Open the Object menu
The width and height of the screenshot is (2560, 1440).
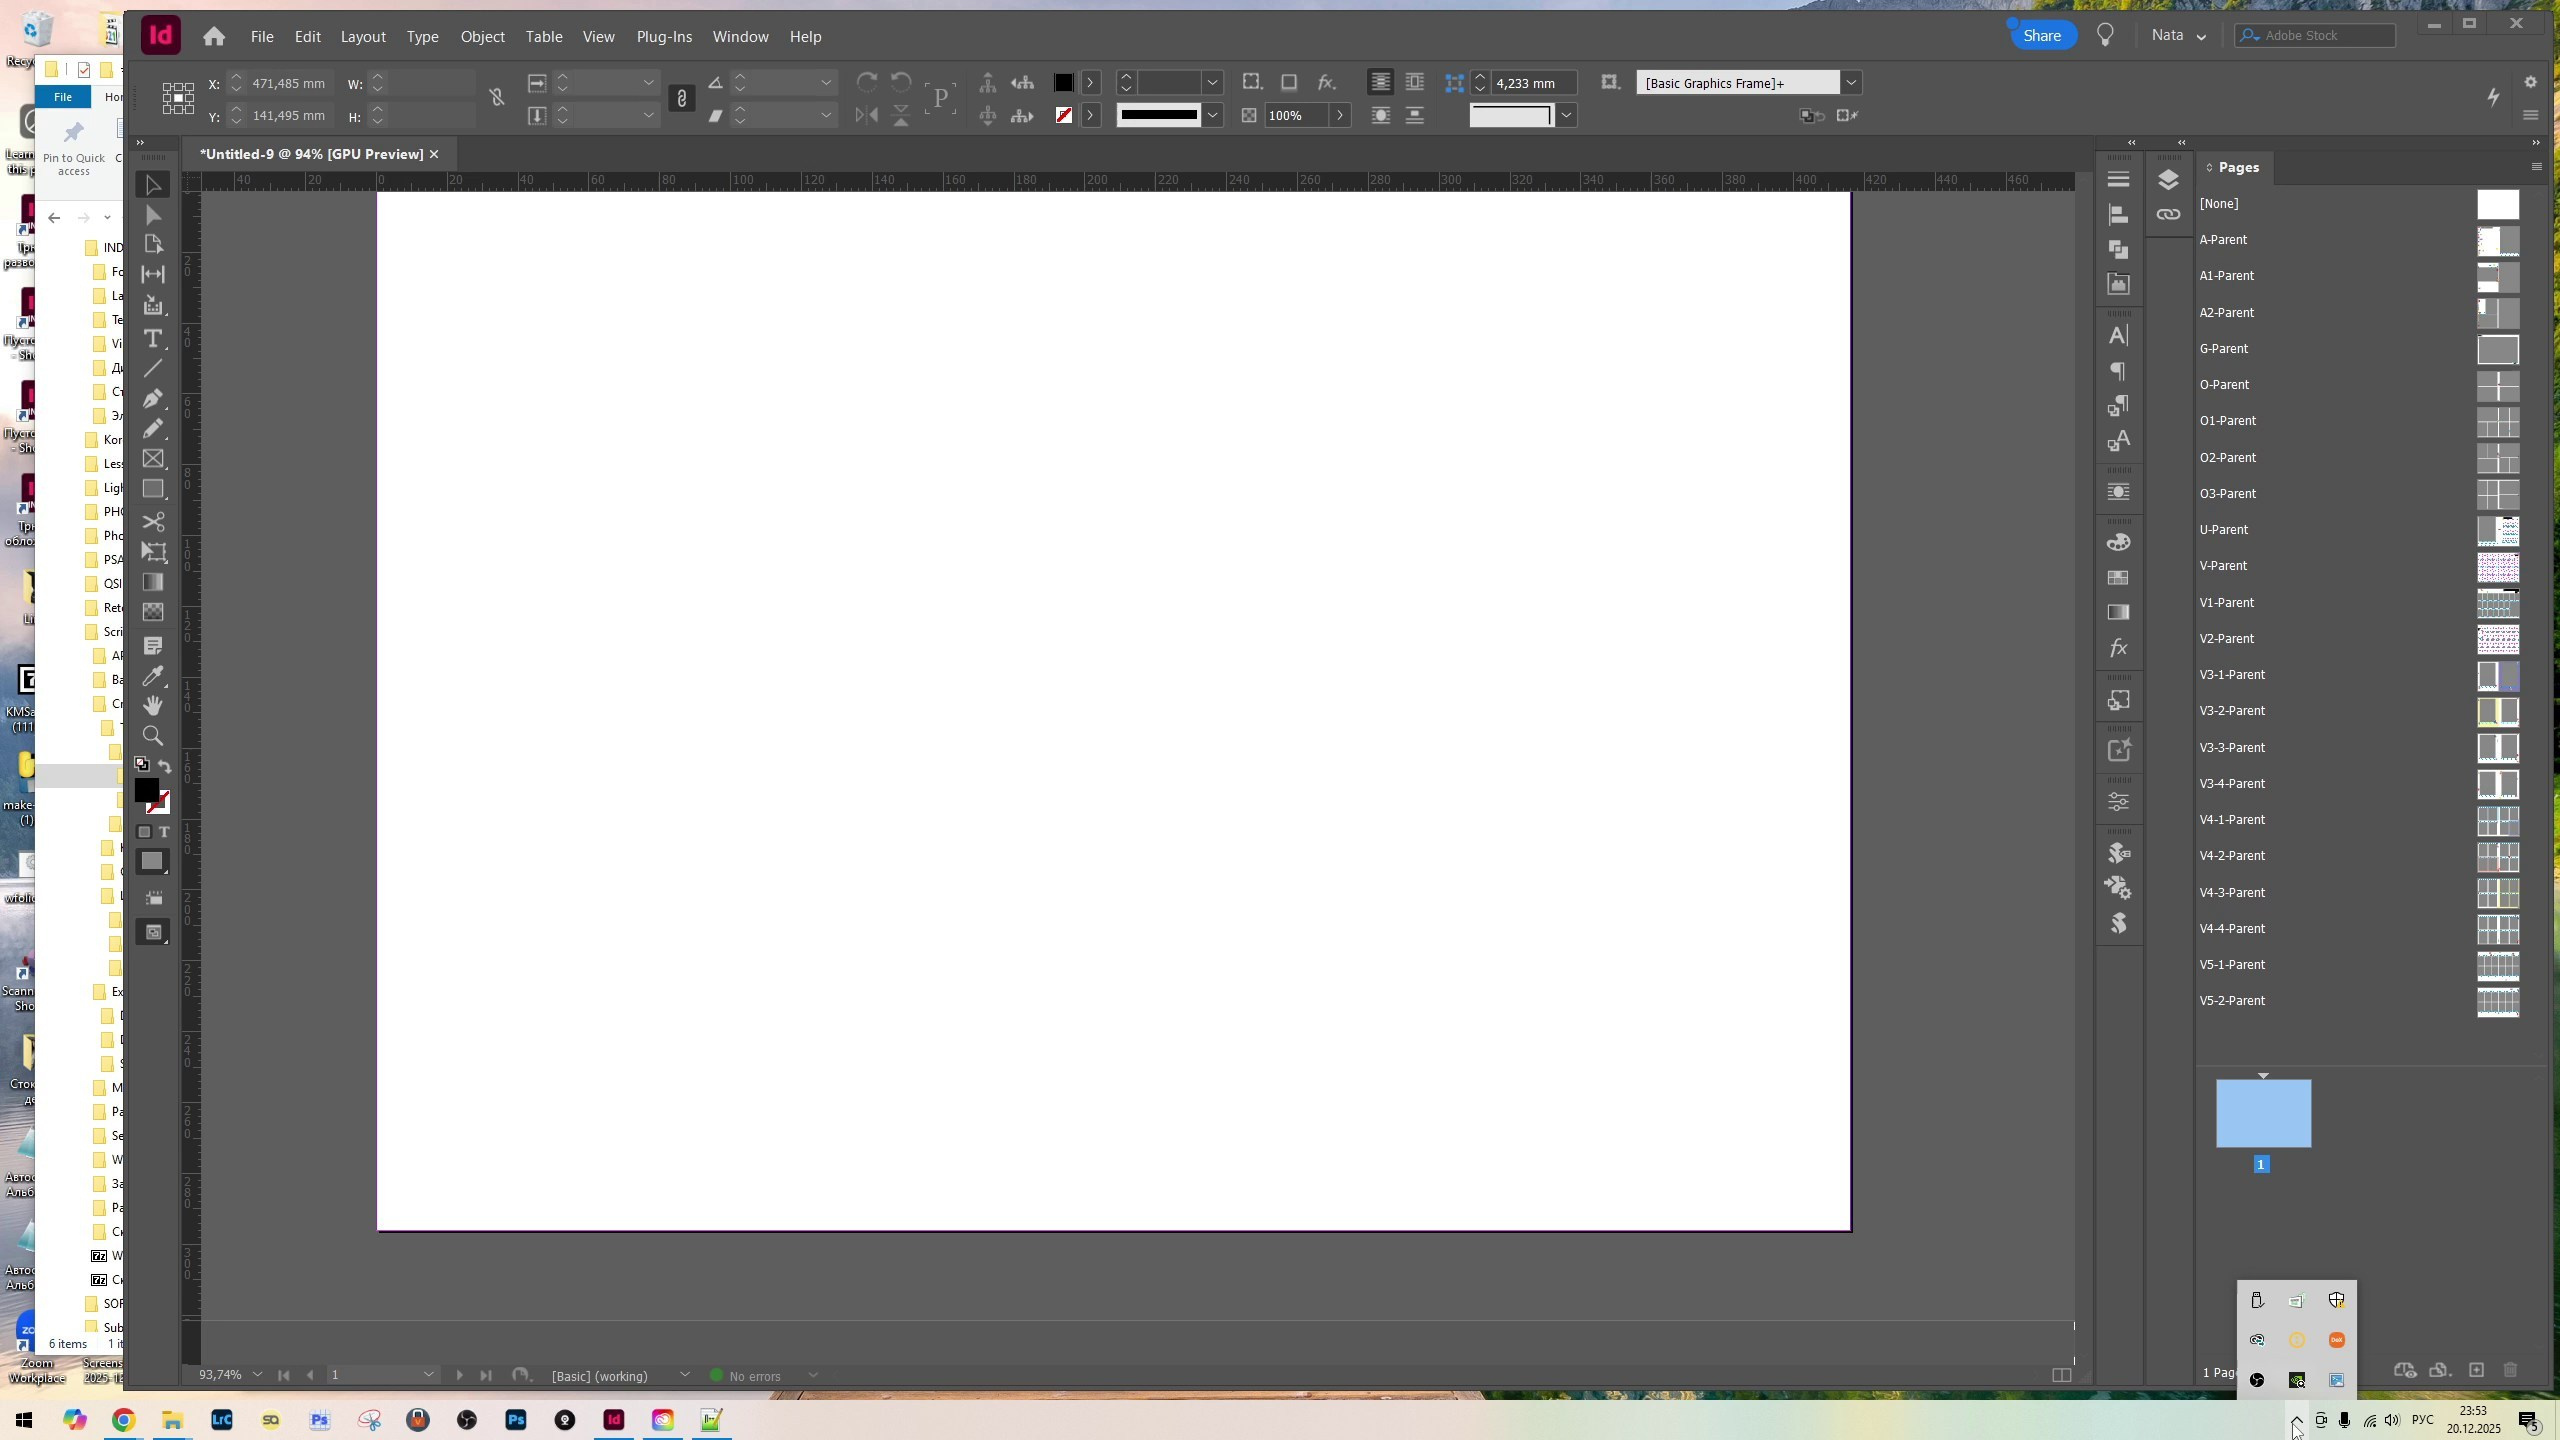(482, 37)
